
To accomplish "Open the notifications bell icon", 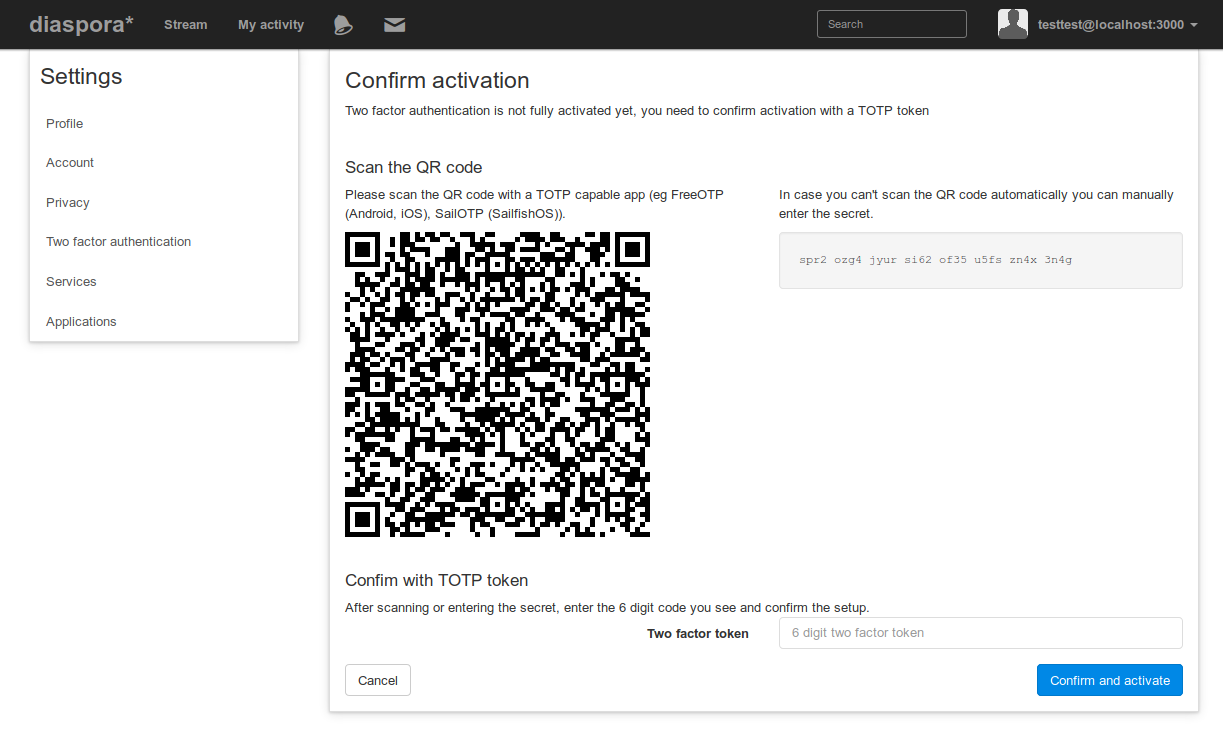I will 343,25.
